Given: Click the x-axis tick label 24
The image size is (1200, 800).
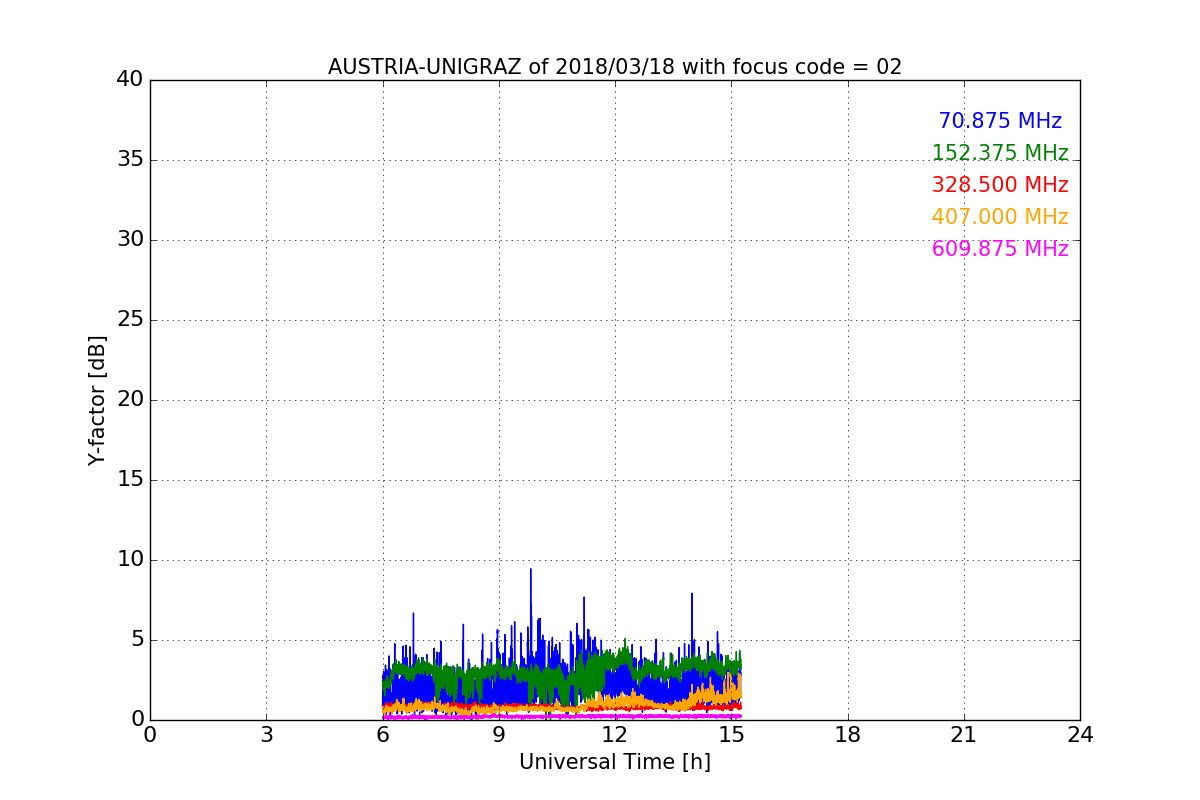Looking at the screenshot, I should click(x=1080, y=735).
